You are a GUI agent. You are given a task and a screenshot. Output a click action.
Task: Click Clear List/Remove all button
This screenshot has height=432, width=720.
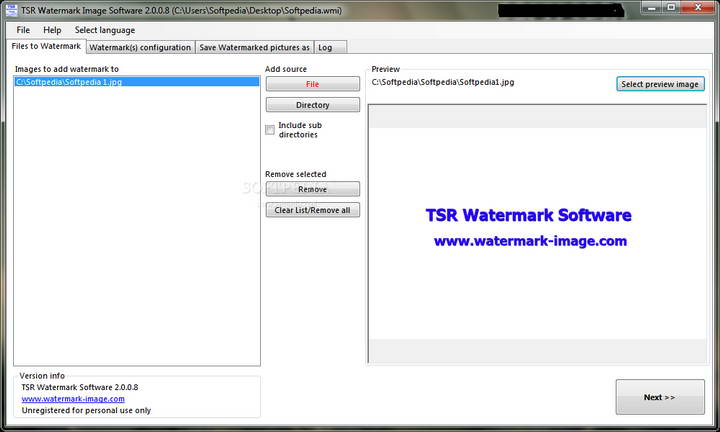(x=313, y=210)
